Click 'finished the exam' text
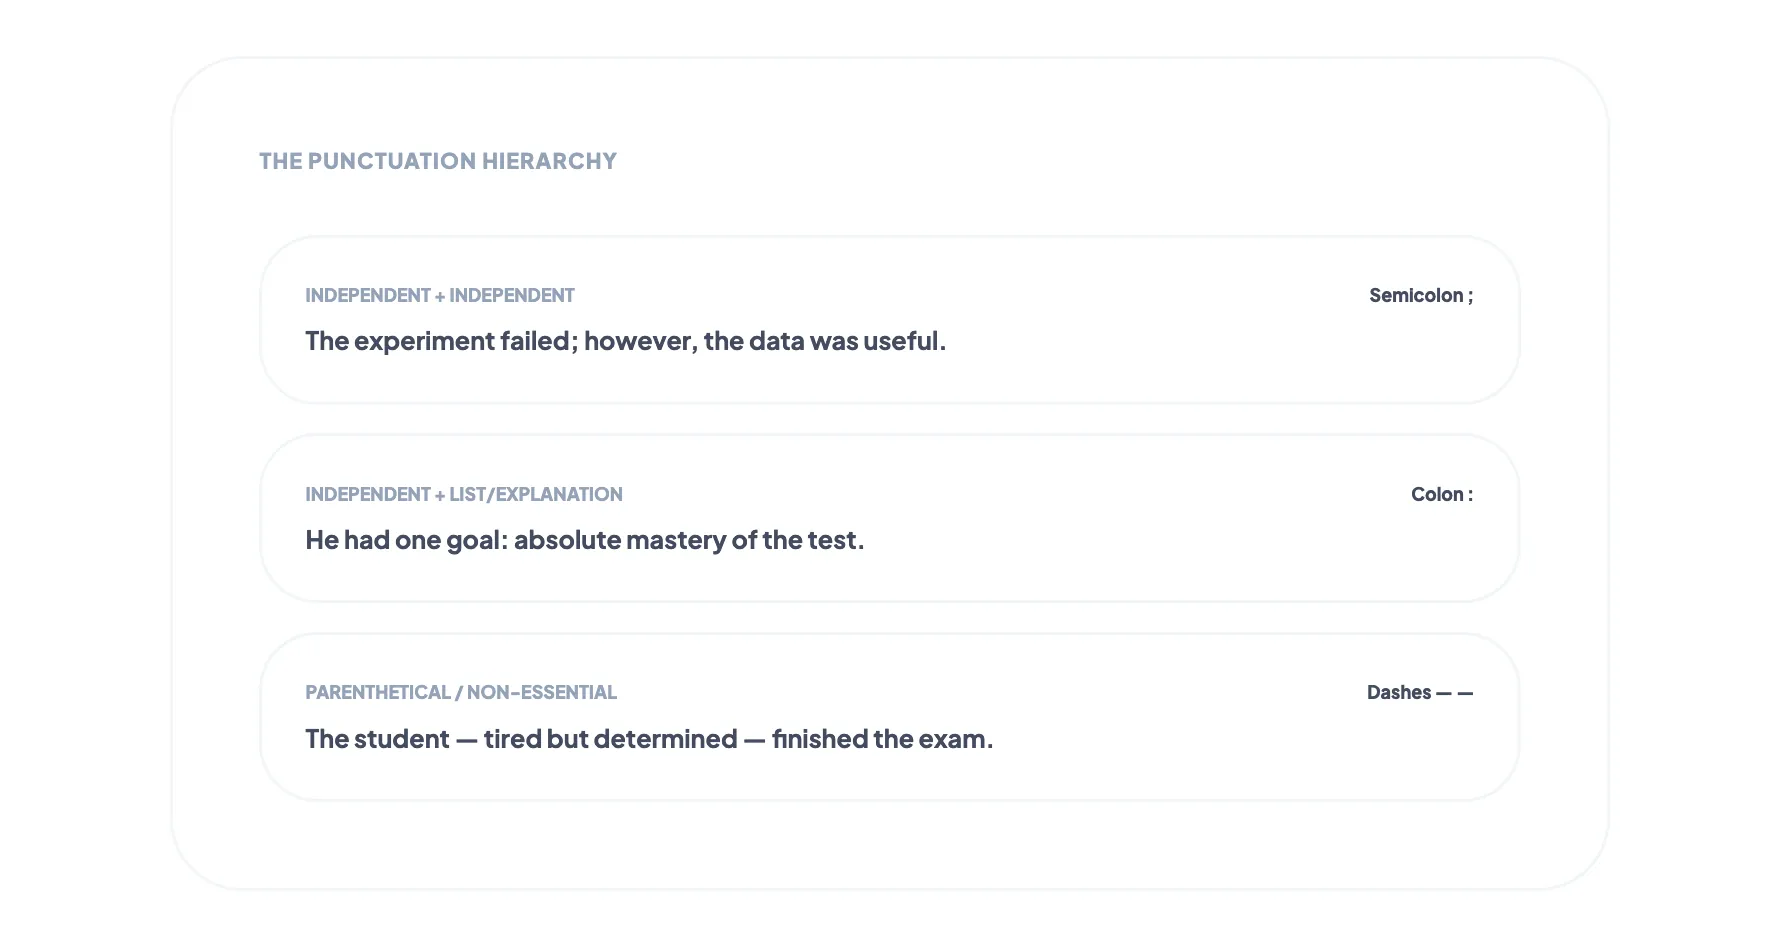The height and width of the screenshot is (938, 1772). [x=880, y=739]
